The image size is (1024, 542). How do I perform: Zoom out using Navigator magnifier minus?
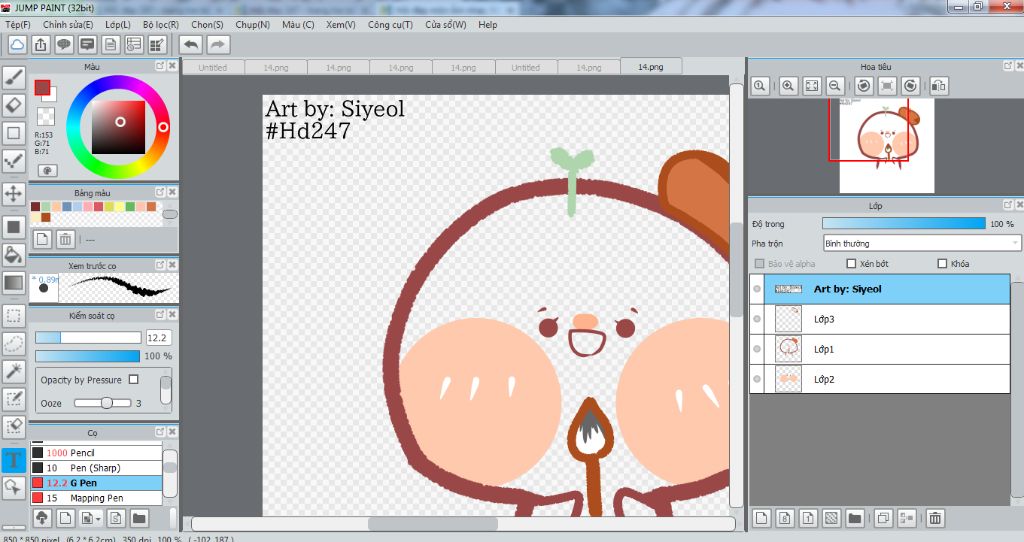[835, 86]
